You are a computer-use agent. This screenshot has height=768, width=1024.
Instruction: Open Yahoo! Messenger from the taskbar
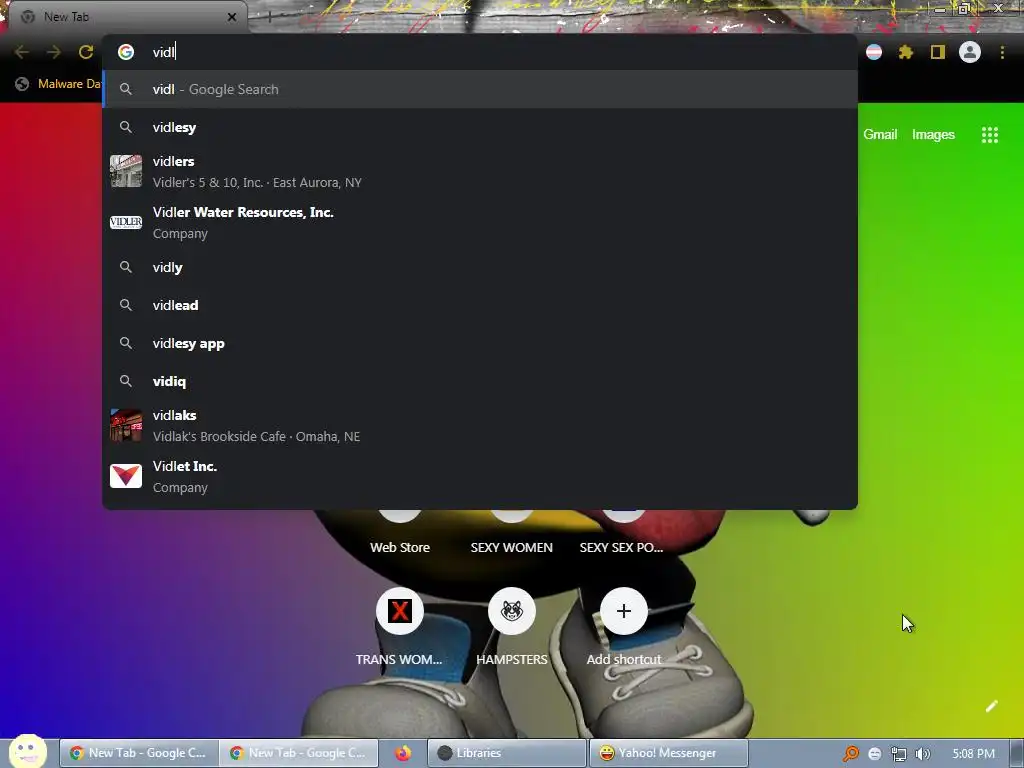coord(668,753)
